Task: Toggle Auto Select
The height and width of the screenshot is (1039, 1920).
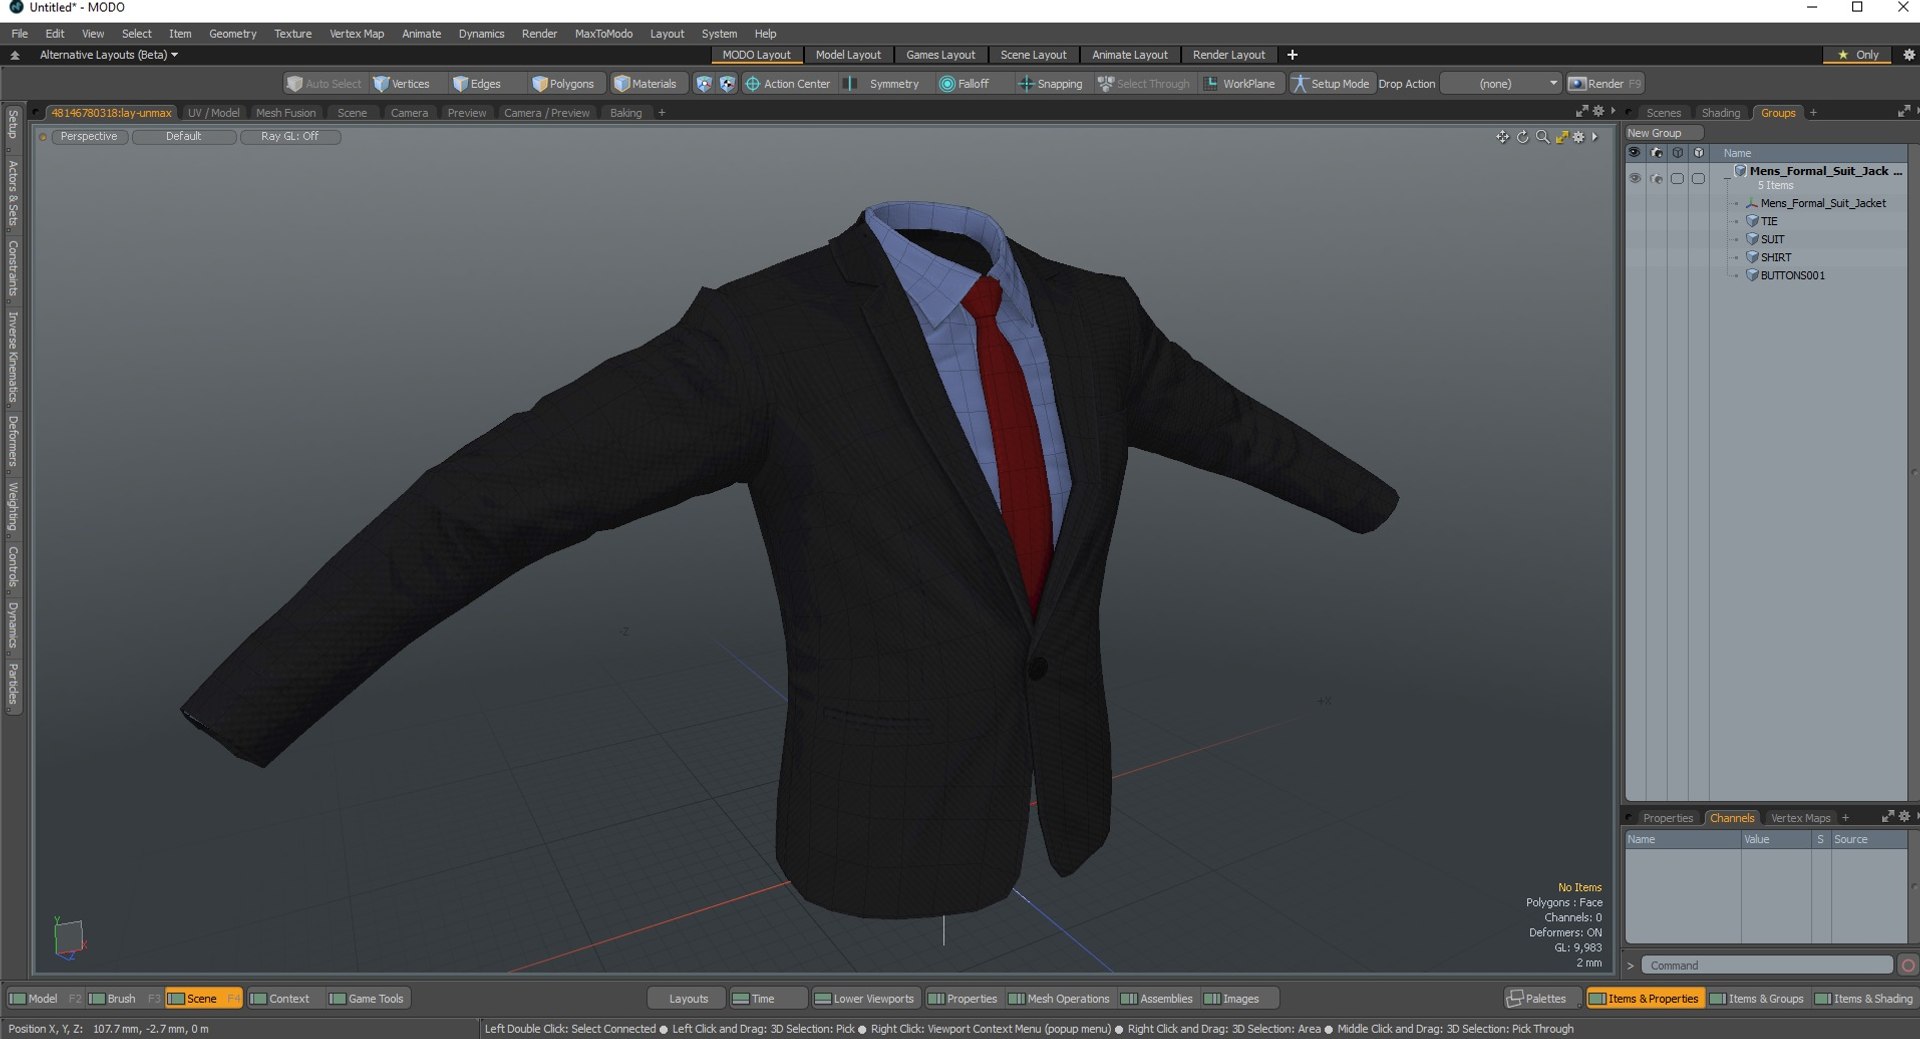Action: coord(324,84)
